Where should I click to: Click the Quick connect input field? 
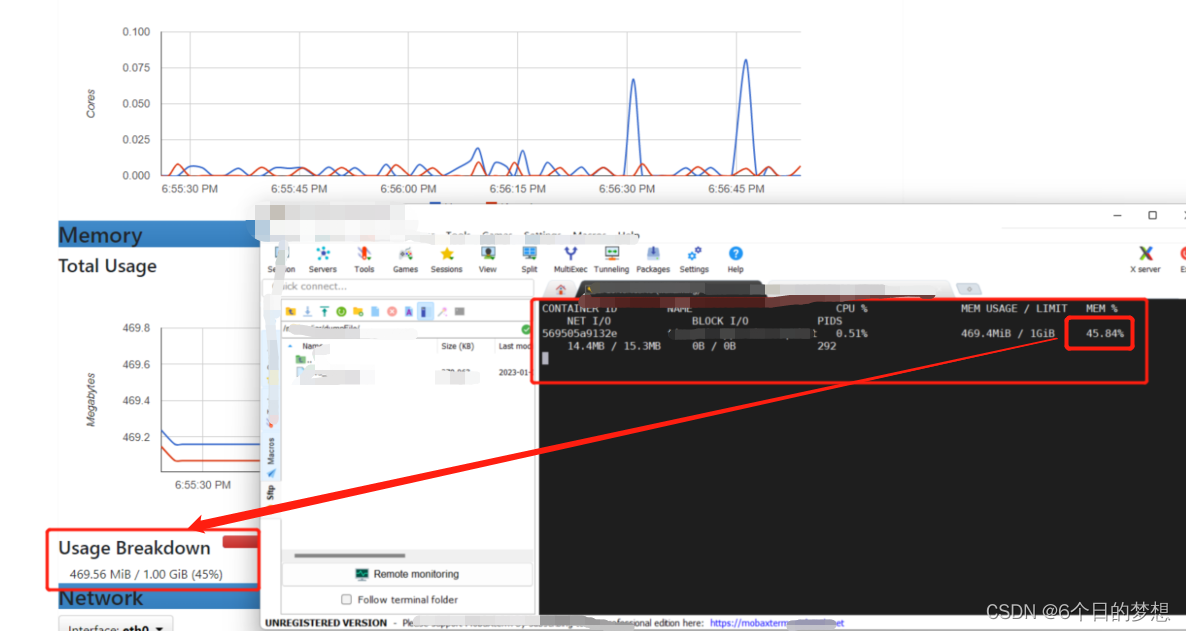(x=399, y=287)
